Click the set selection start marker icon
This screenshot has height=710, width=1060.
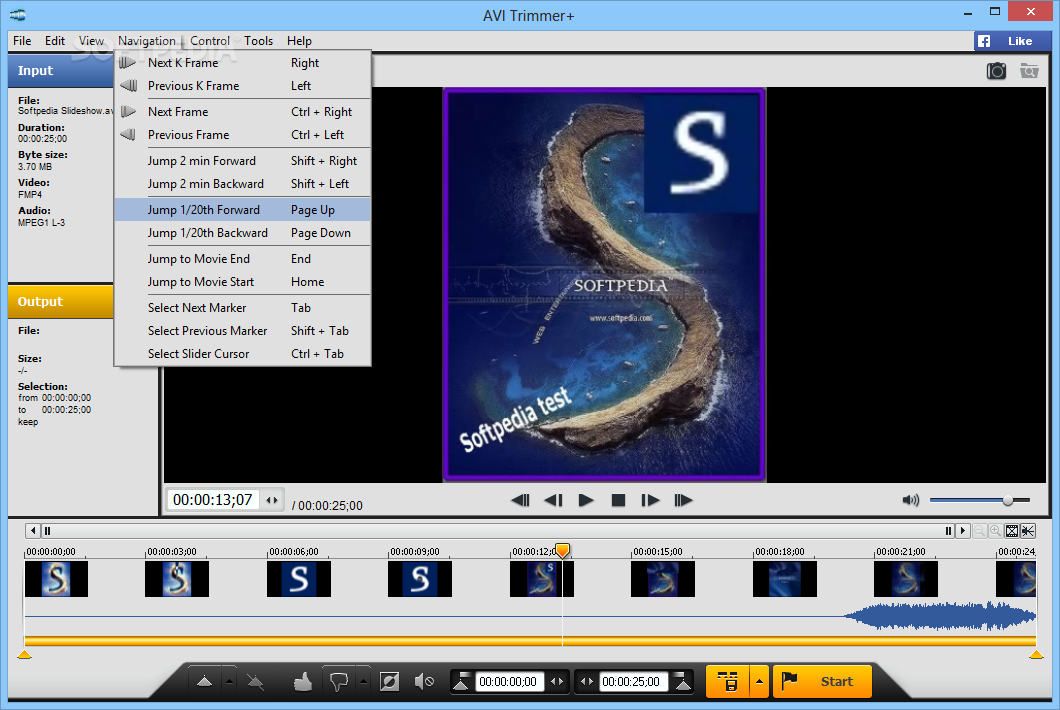click(462, 682)
